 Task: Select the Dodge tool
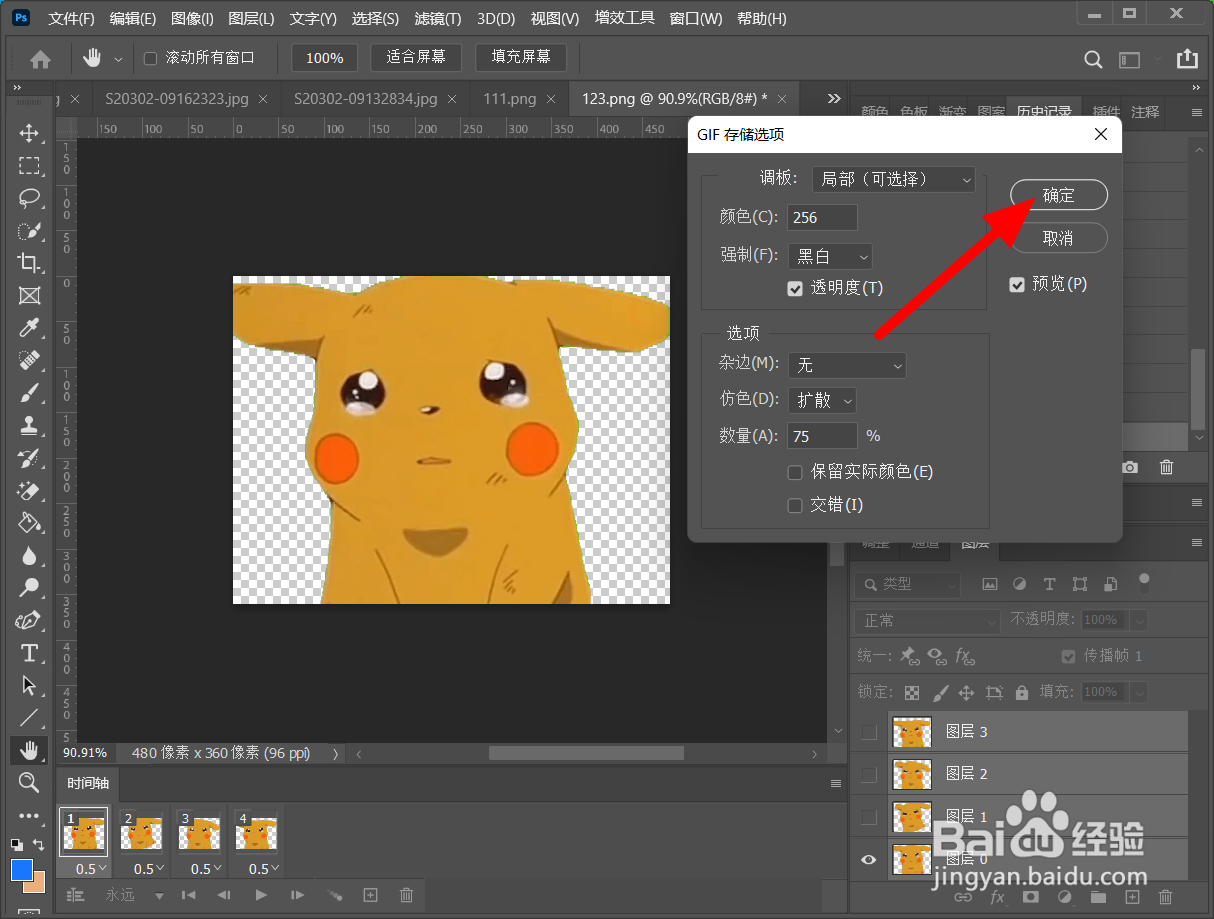tap(29, 587)
